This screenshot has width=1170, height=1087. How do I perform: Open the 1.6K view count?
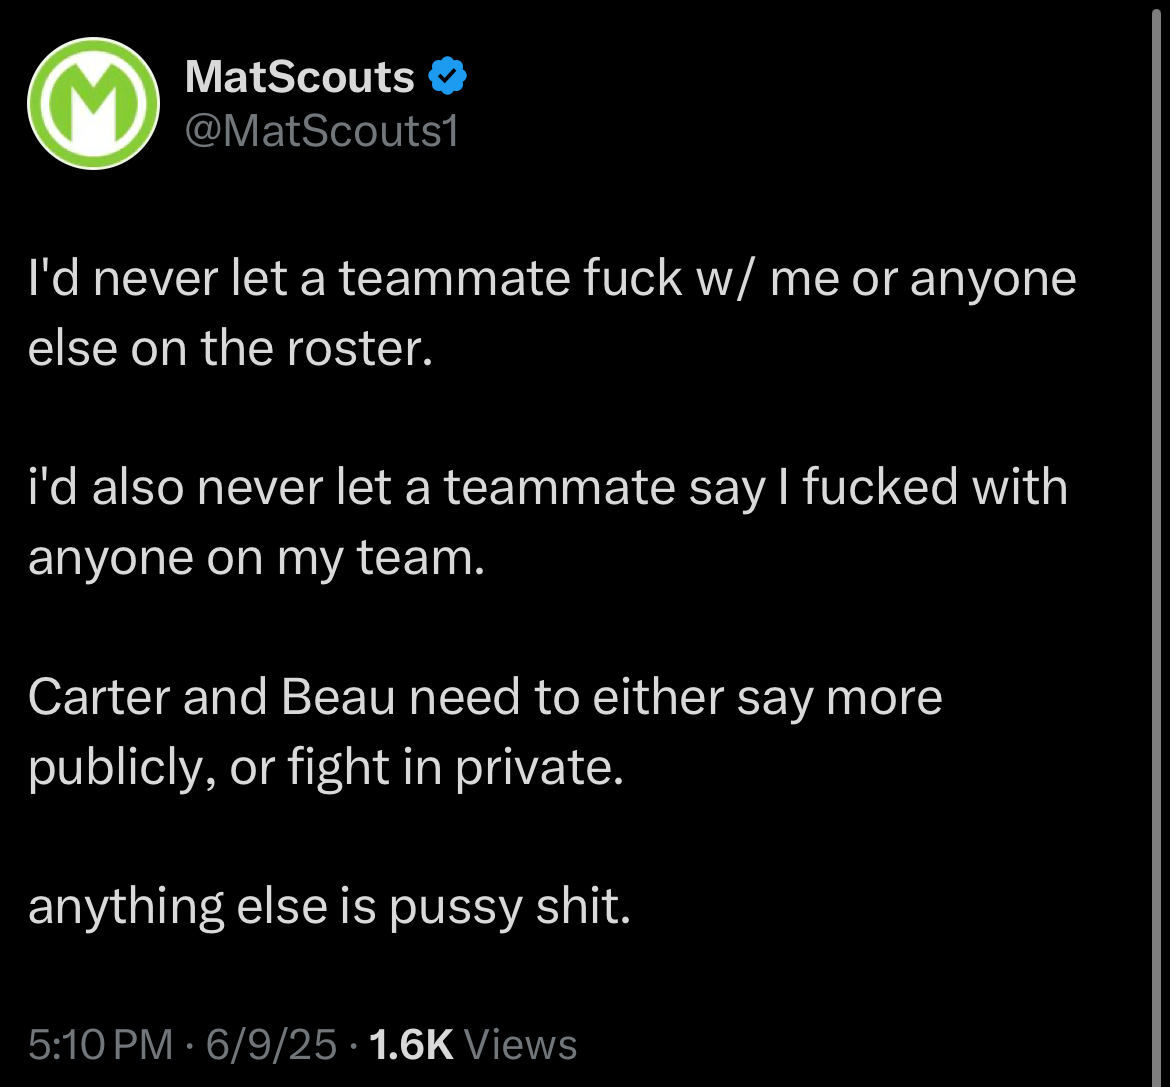coord(411,1044)
